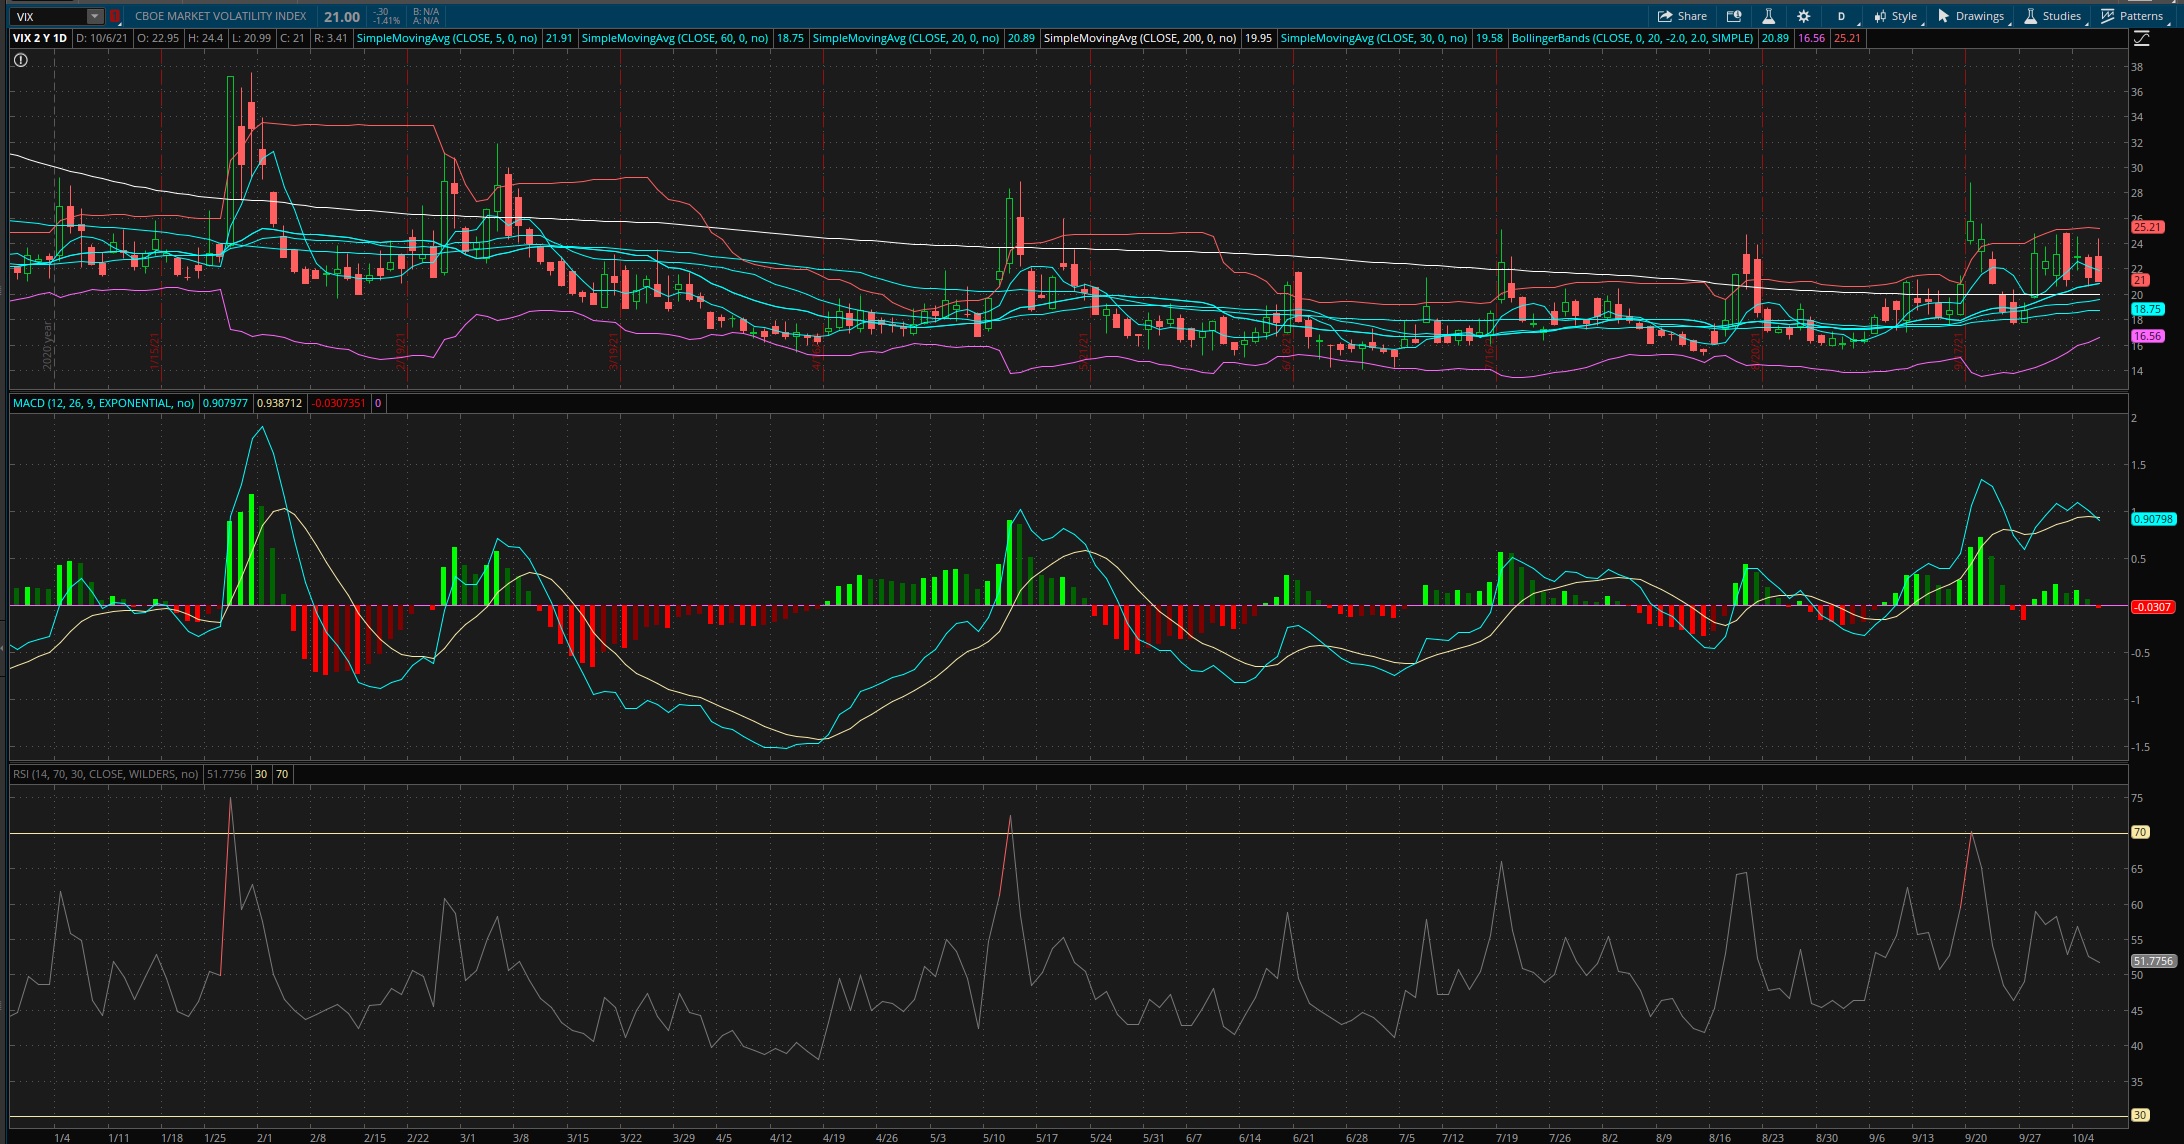Click the chart scale adjust icon at top right
Image resolution: width=2184 pixels, height=1144 pixels.
tap(2141, 38)
